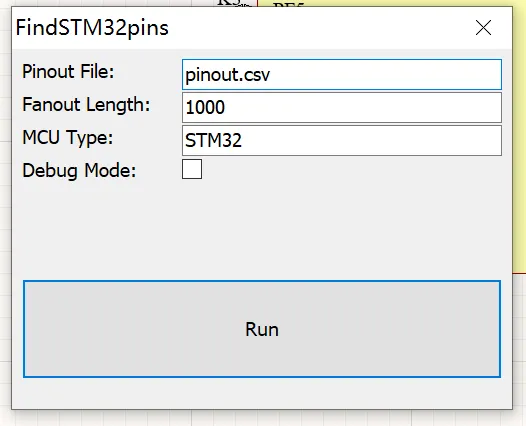The height and width of the screenshot is (426, 526).
Task: Click schematic grid beneath the dialog
Action: click(x=262, y=419)
